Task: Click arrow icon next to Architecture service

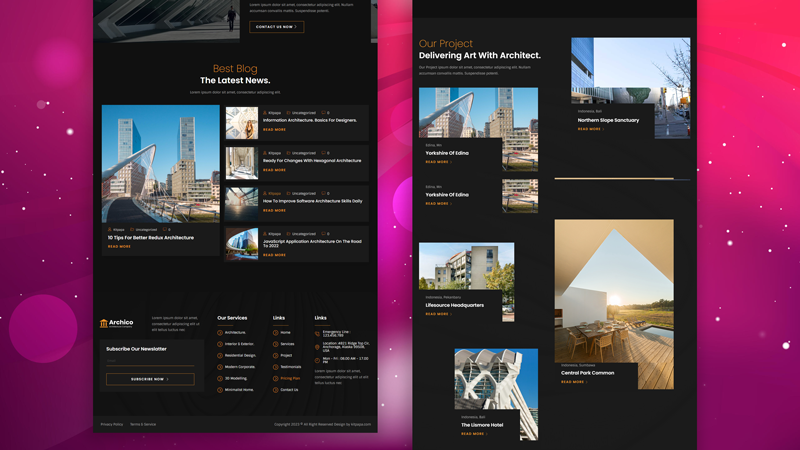Action: [220, 333]
